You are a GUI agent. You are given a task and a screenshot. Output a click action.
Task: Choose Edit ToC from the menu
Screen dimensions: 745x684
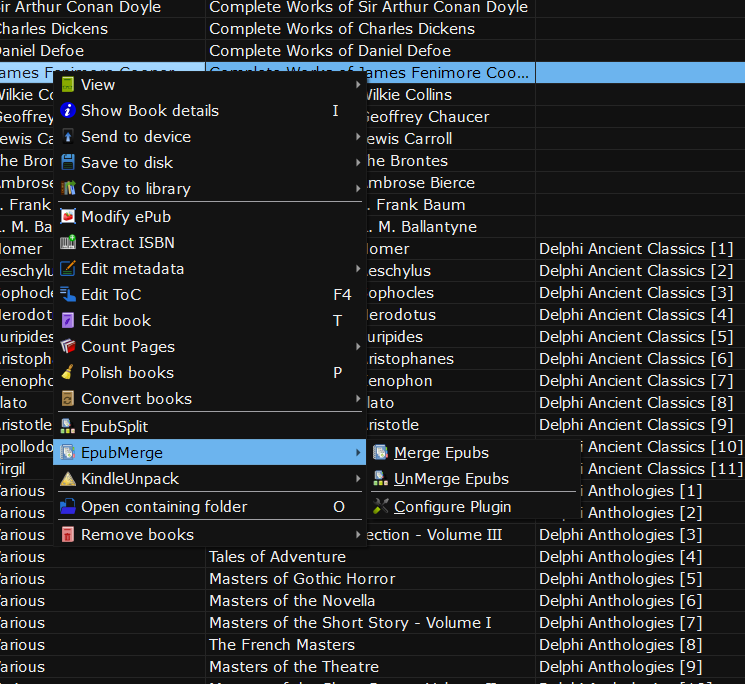pos(210,294)
